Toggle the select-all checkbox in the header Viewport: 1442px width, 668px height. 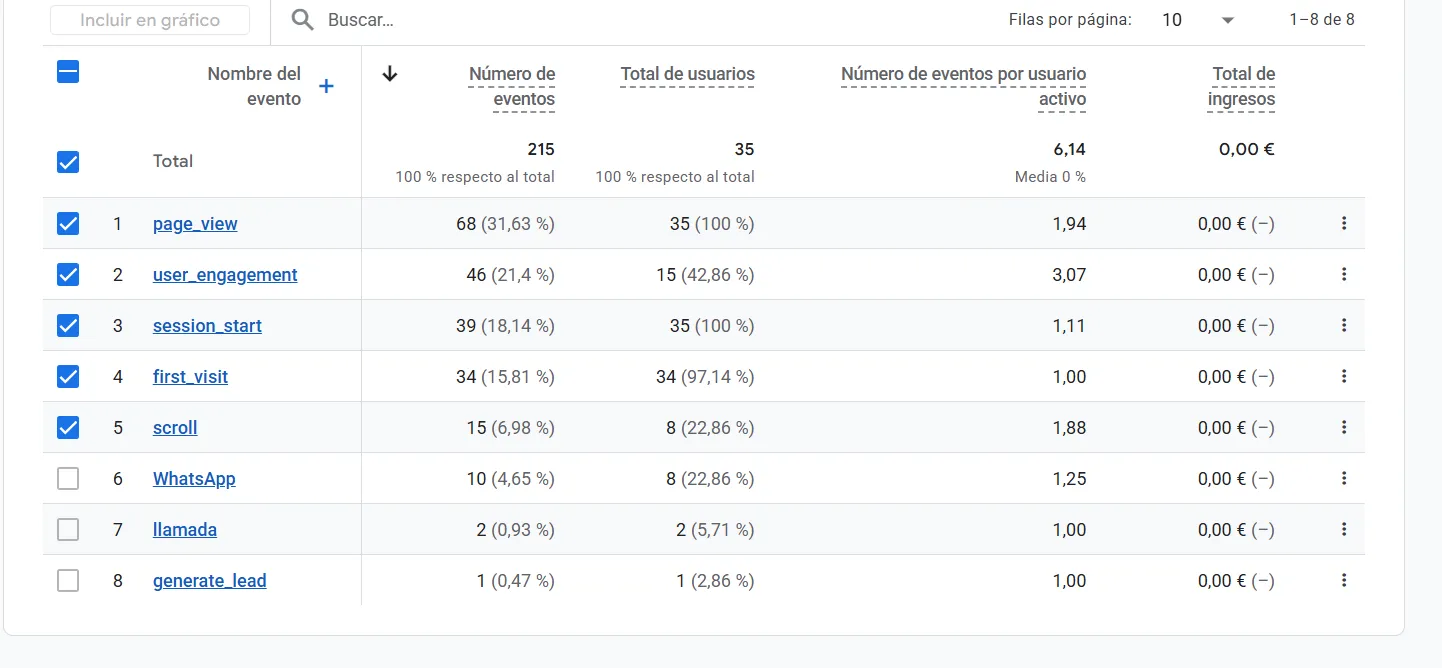(x=68, y=72)
